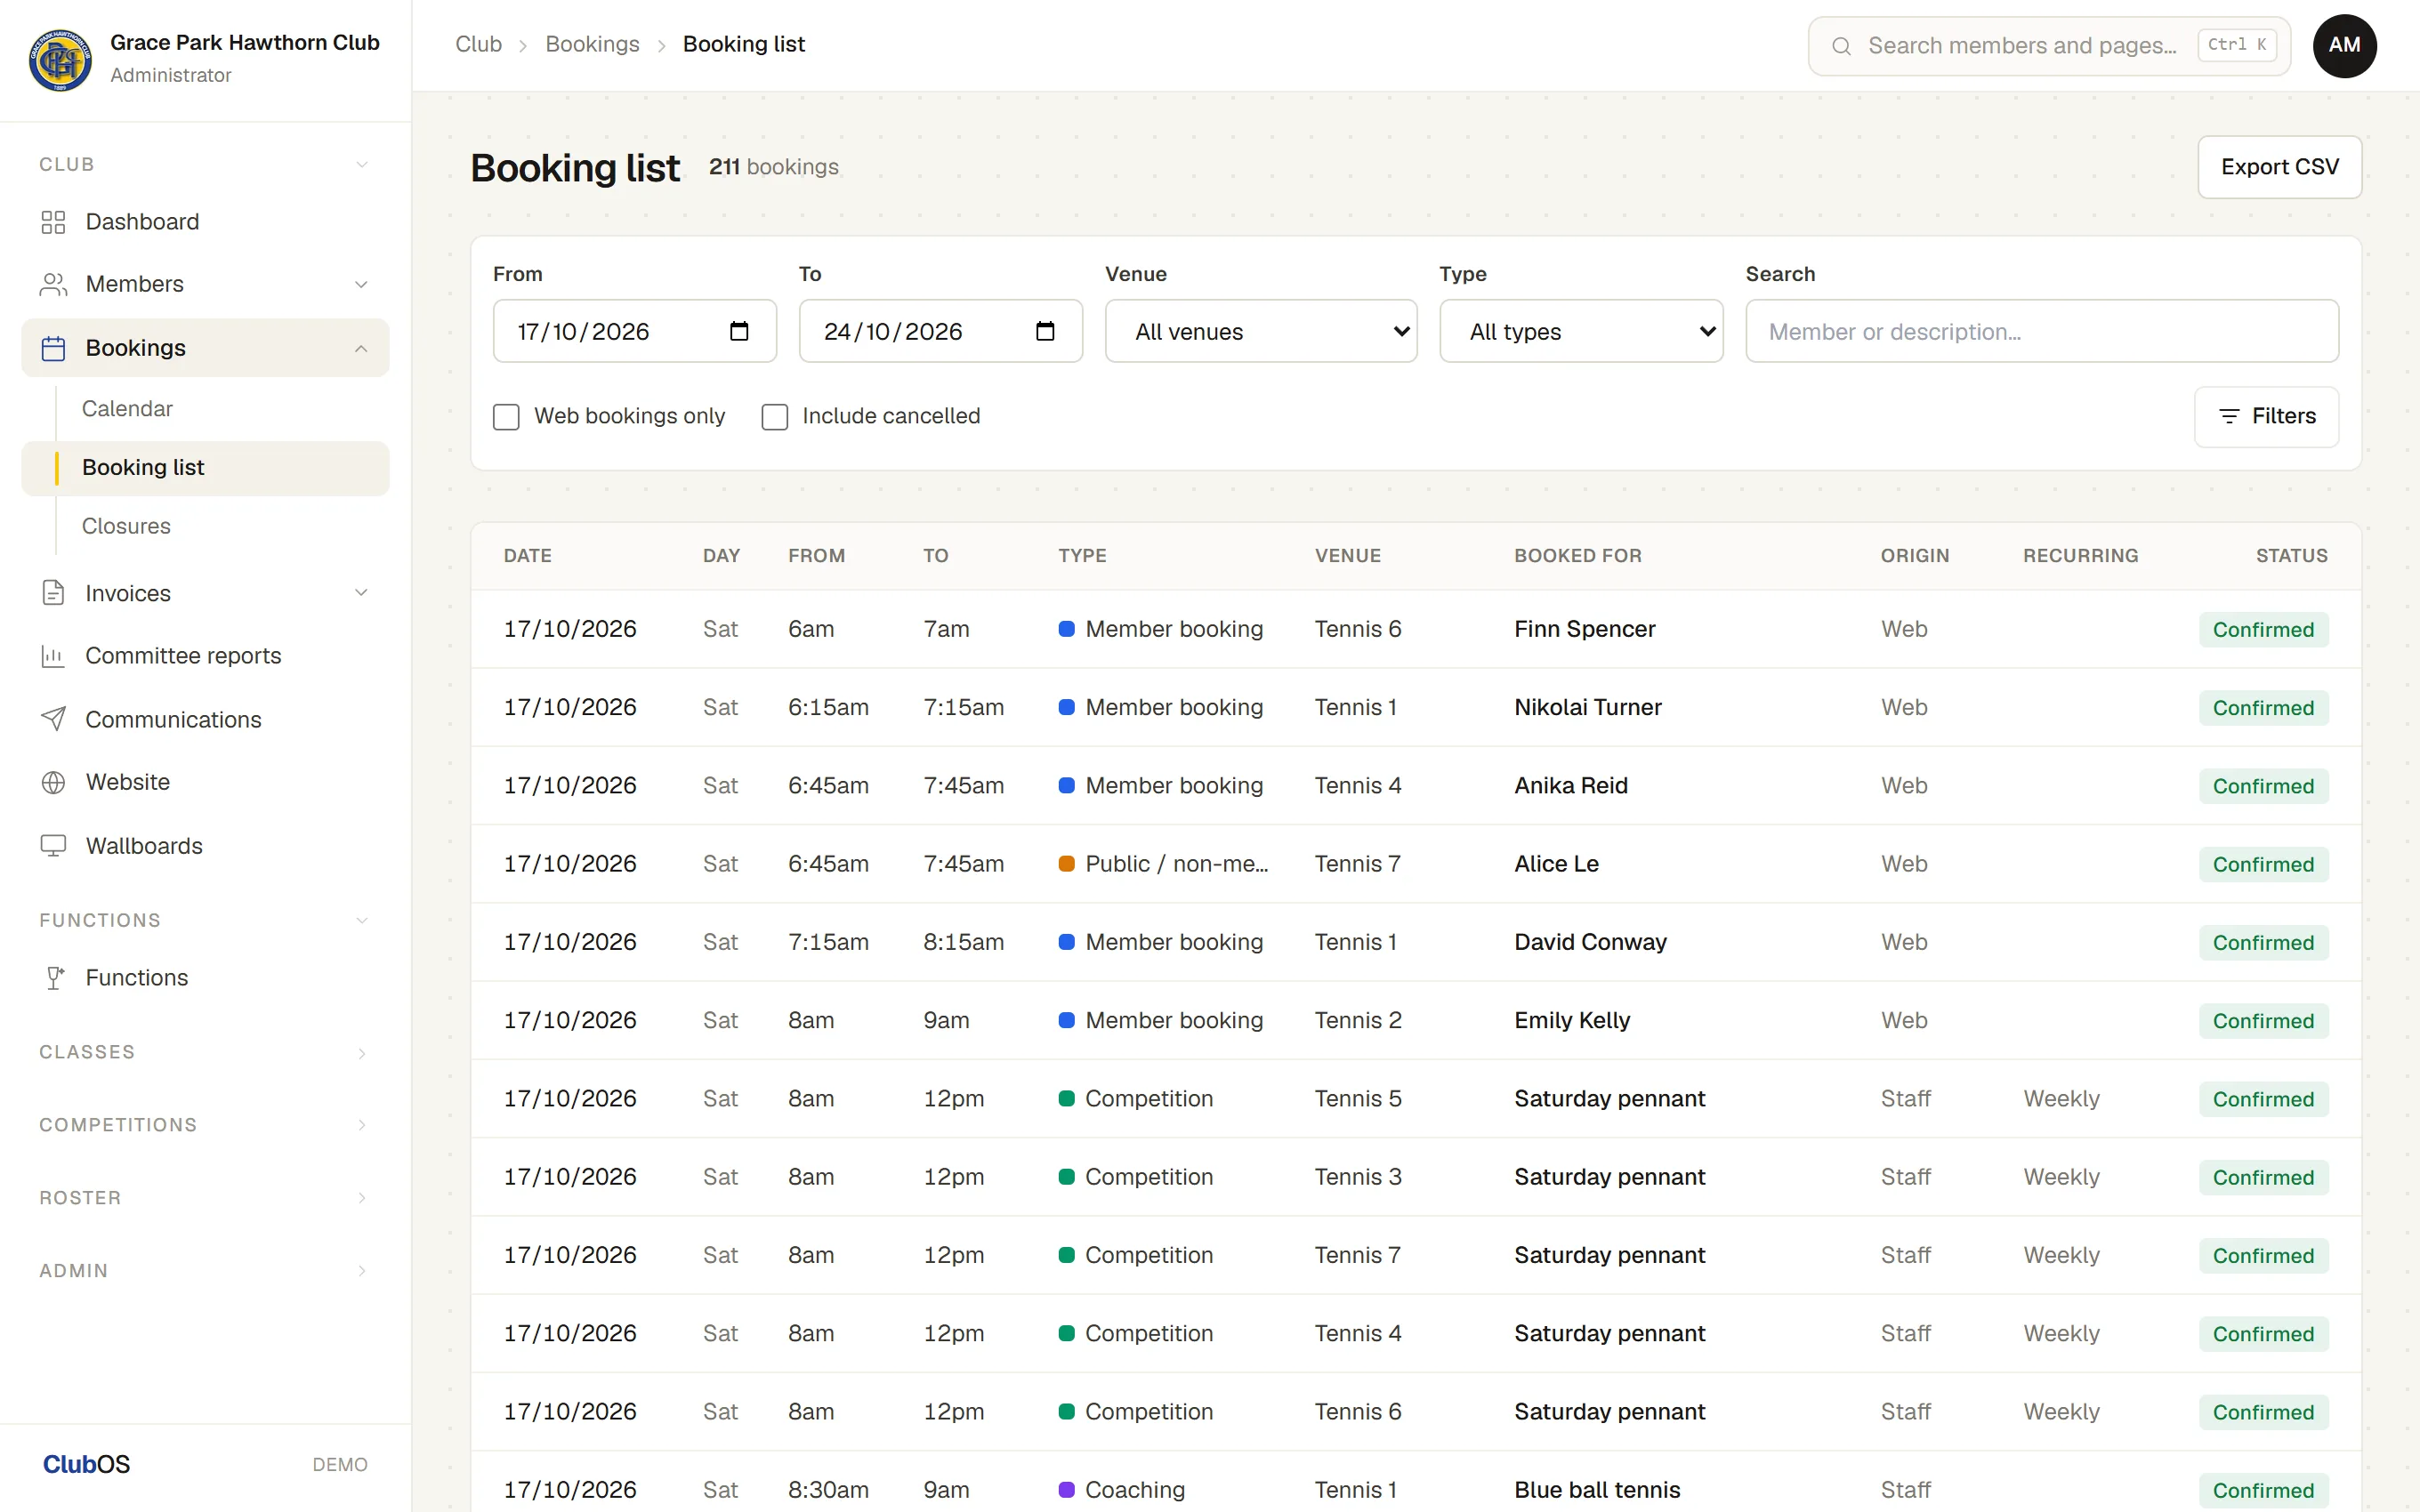Click the purple dot on Blue ball tennis row
This screenshot has width=2420, height=1512.
1066,1490
